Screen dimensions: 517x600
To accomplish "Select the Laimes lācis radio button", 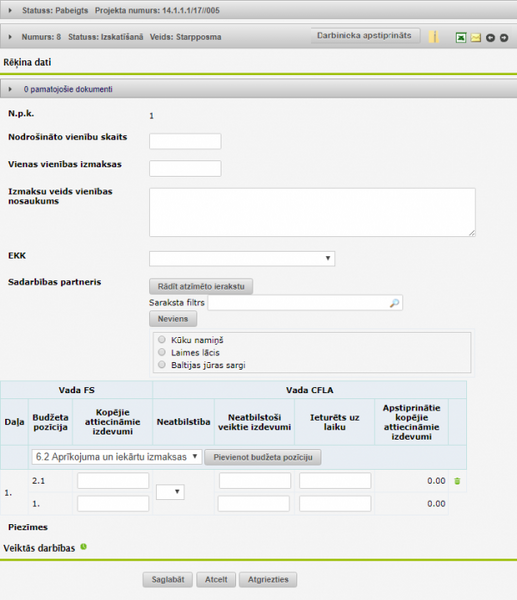I will pos(162,352).
